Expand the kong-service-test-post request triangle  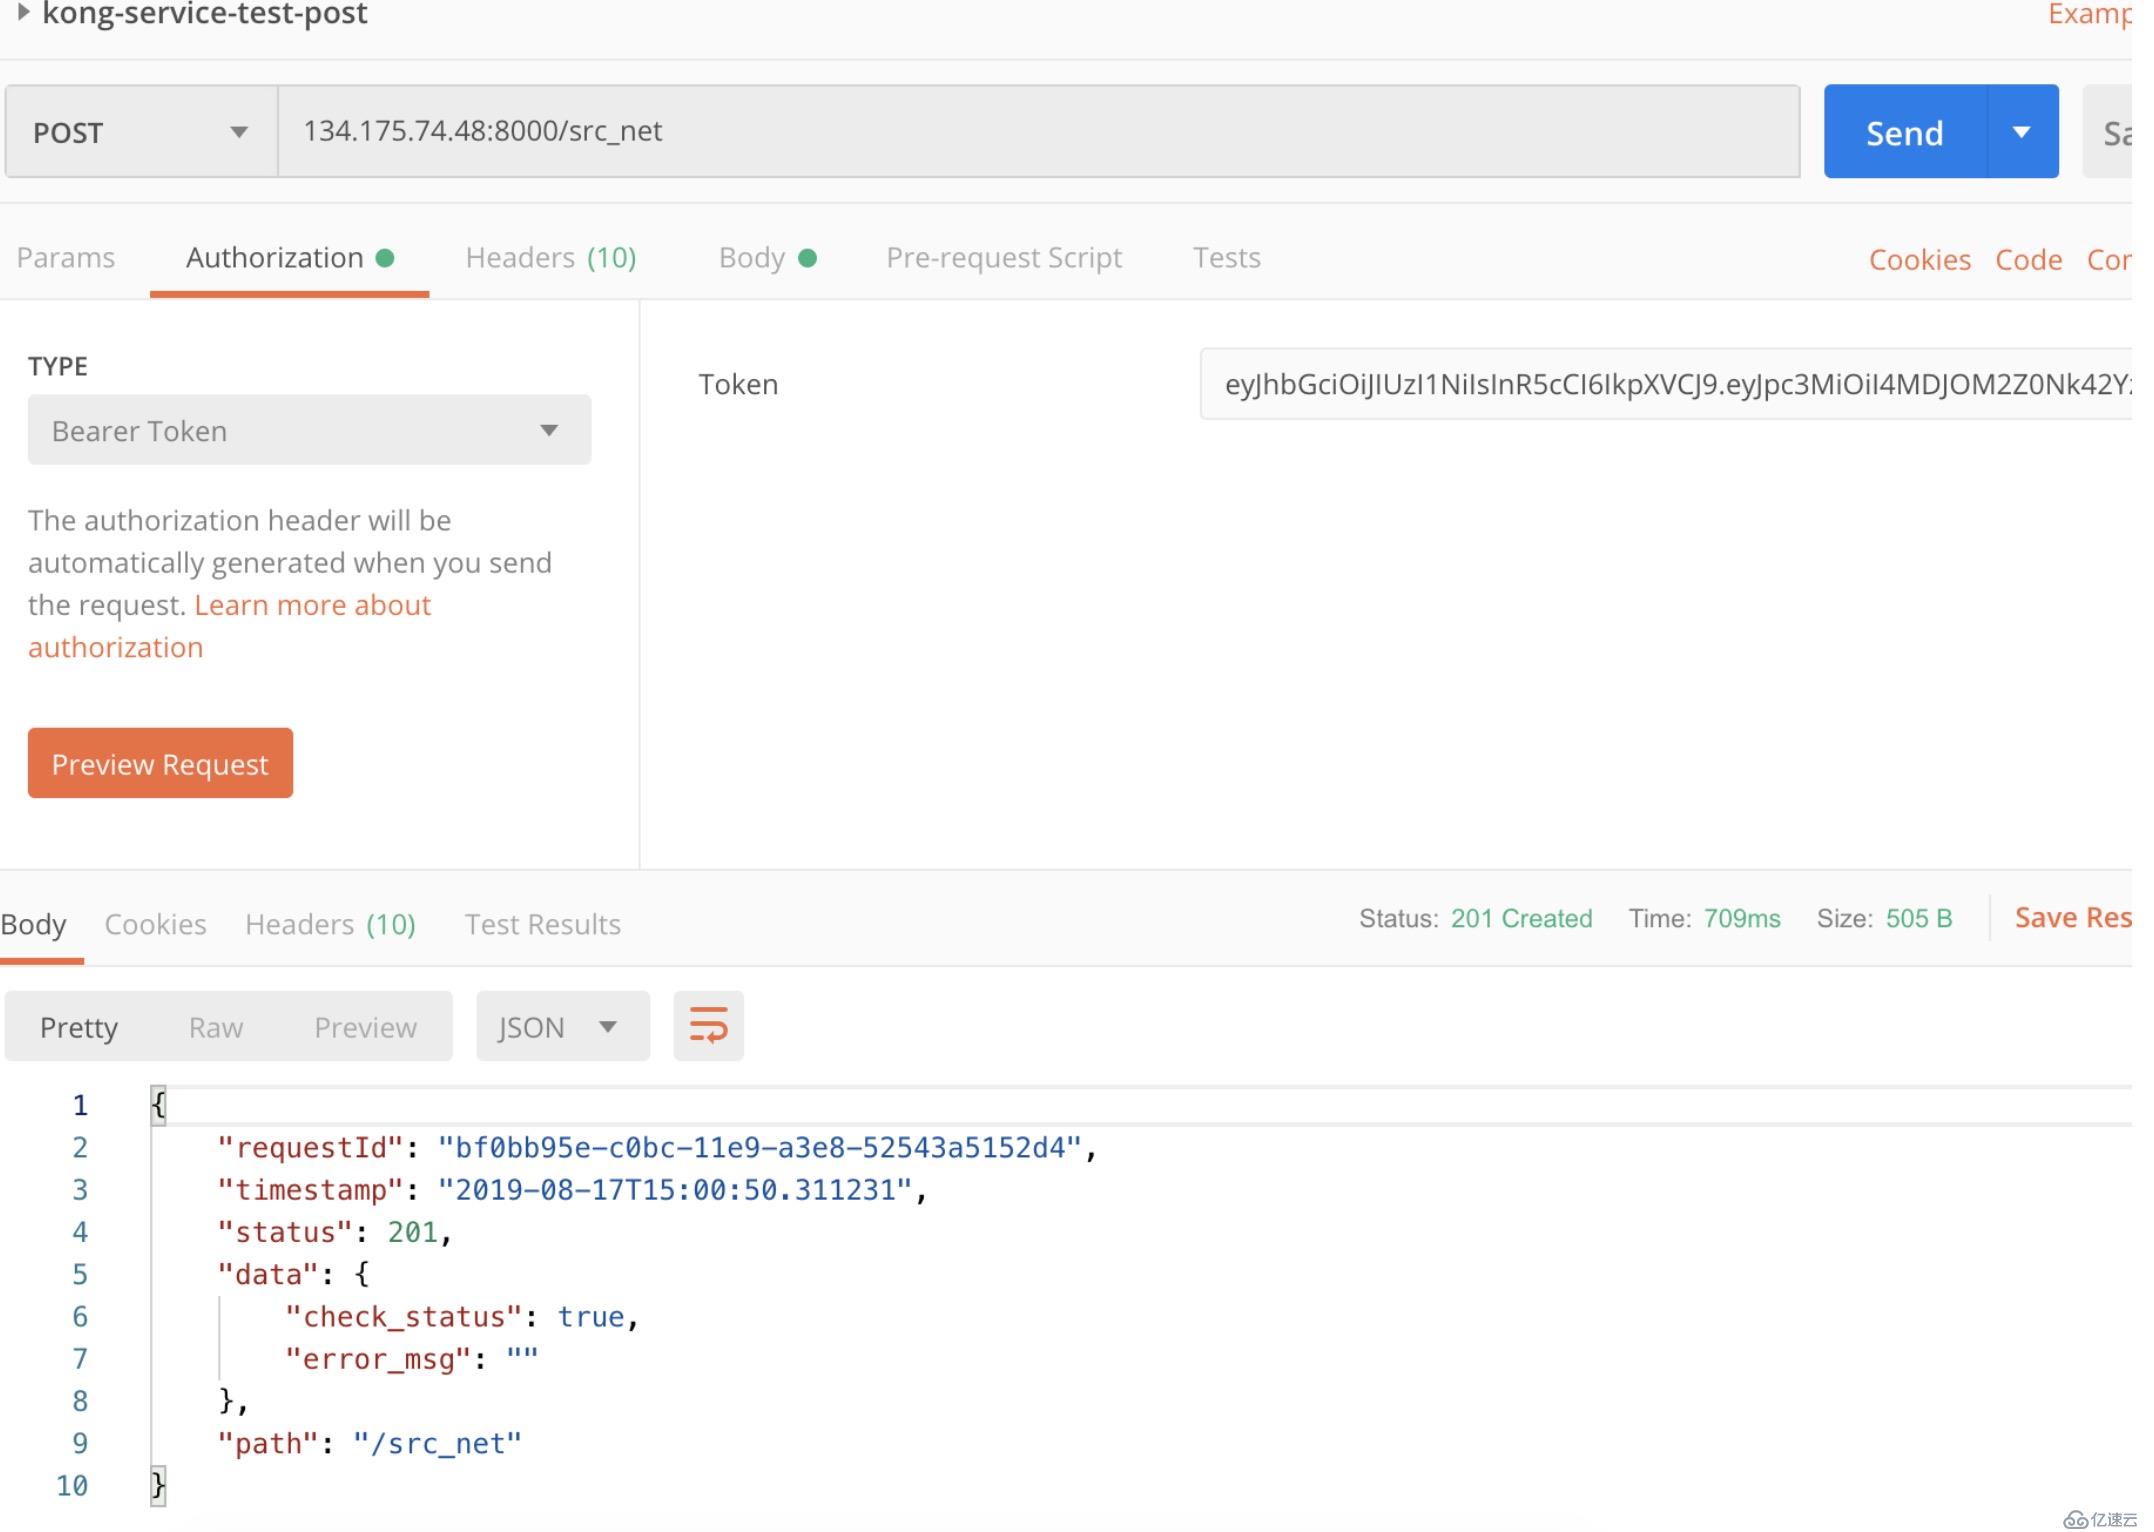23,13
